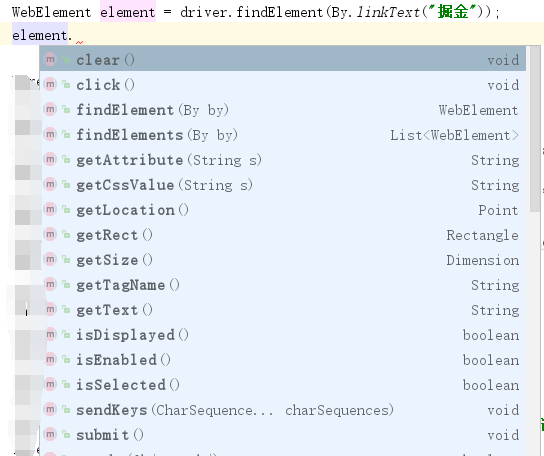
Task: Click the method icon beside submit()
Action: click(x=50, y=434)
